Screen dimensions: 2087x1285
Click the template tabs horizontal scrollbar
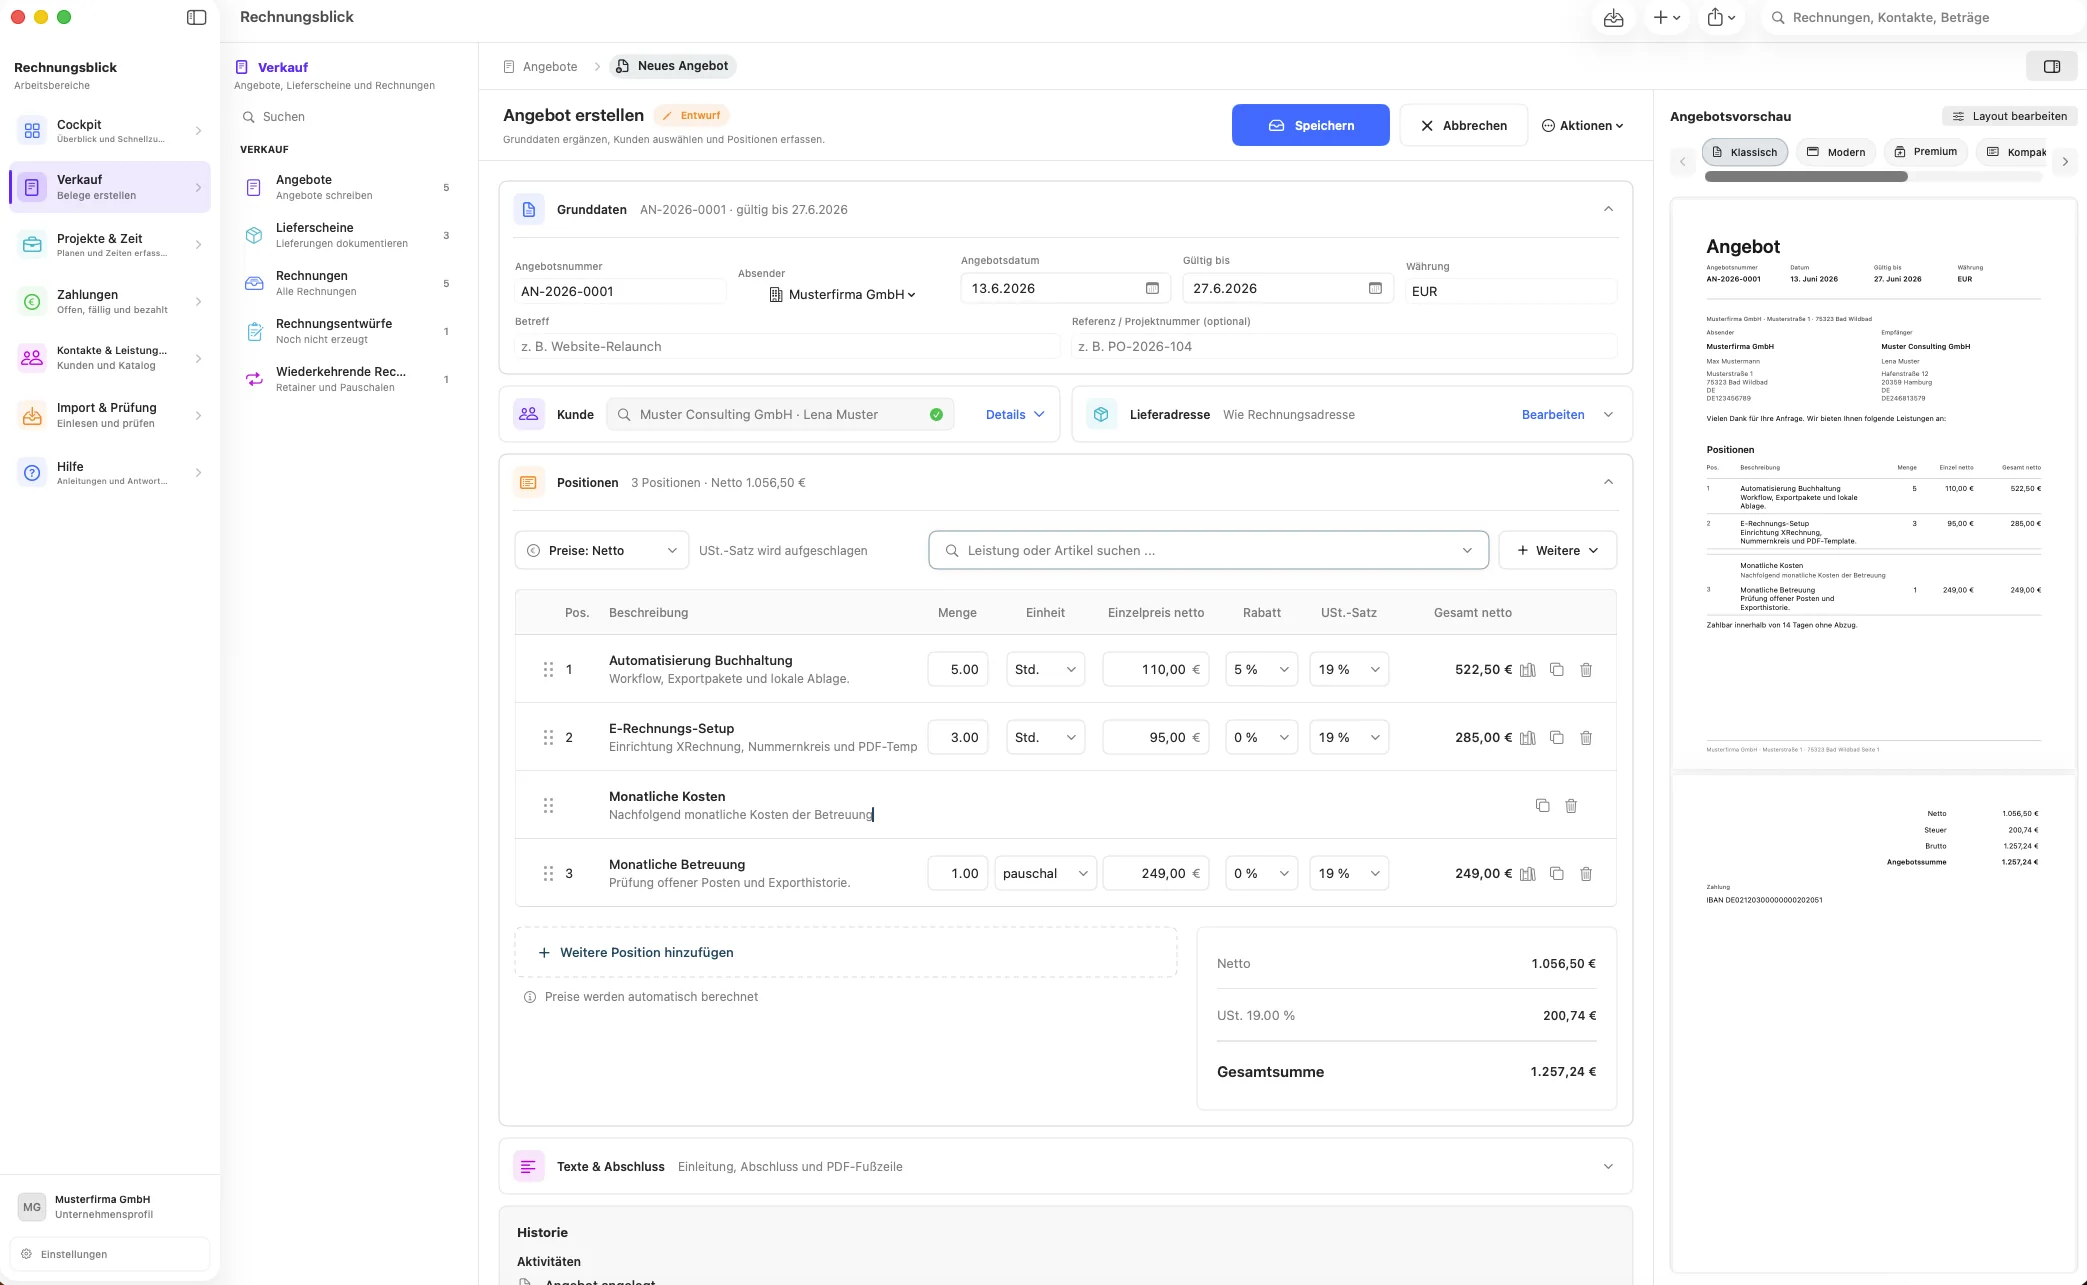[1806, 177]
